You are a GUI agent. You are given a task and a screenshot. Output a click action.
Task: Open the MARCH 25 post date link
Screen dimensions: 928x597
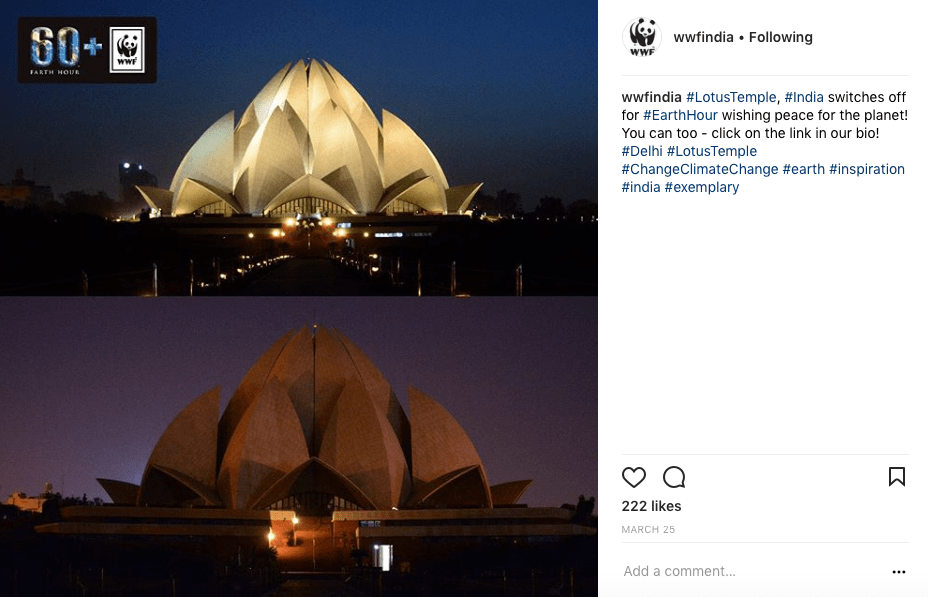648,530
